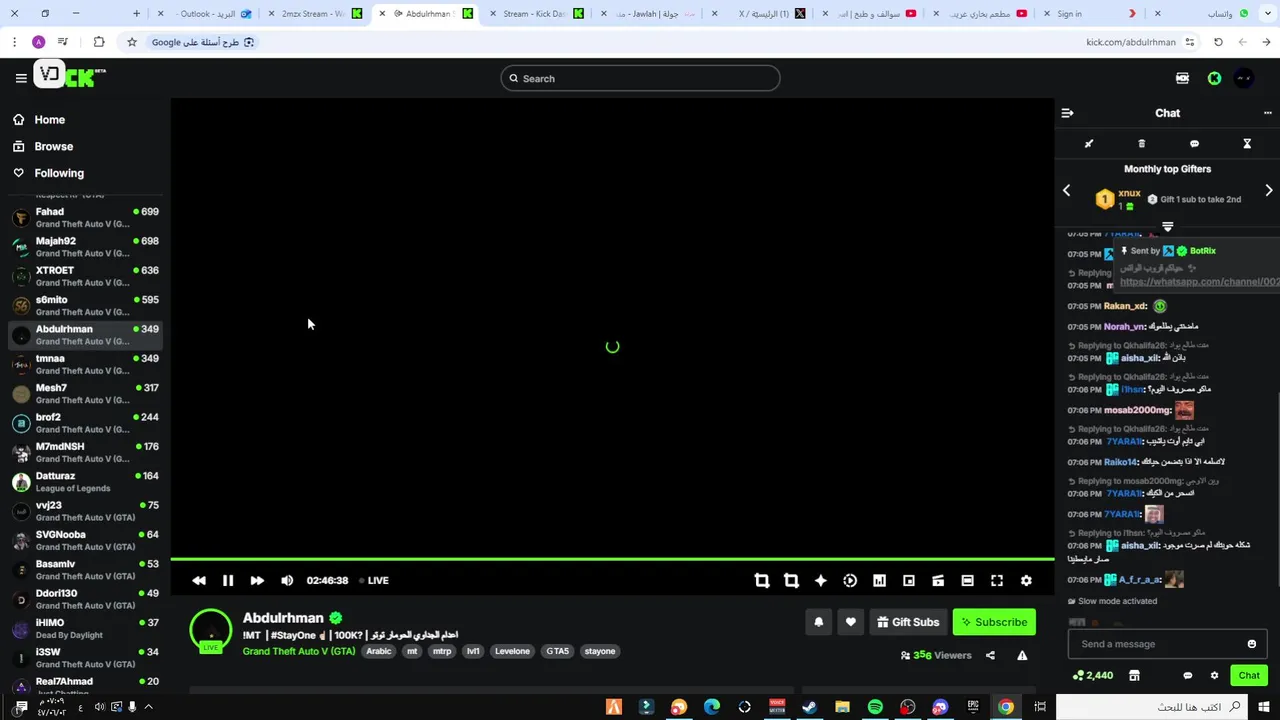Select the Levelone tag
The height and width of the screenshot is (720, 1280).
[x=513, y=651]
